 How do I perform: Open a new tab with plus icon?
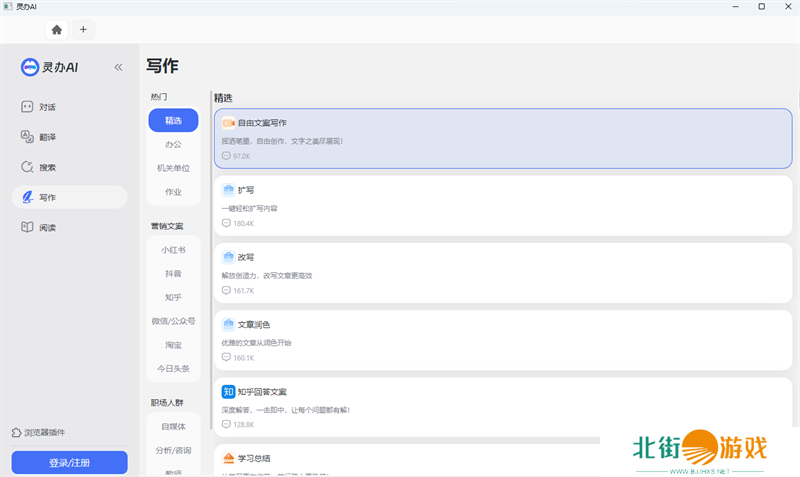83,30
